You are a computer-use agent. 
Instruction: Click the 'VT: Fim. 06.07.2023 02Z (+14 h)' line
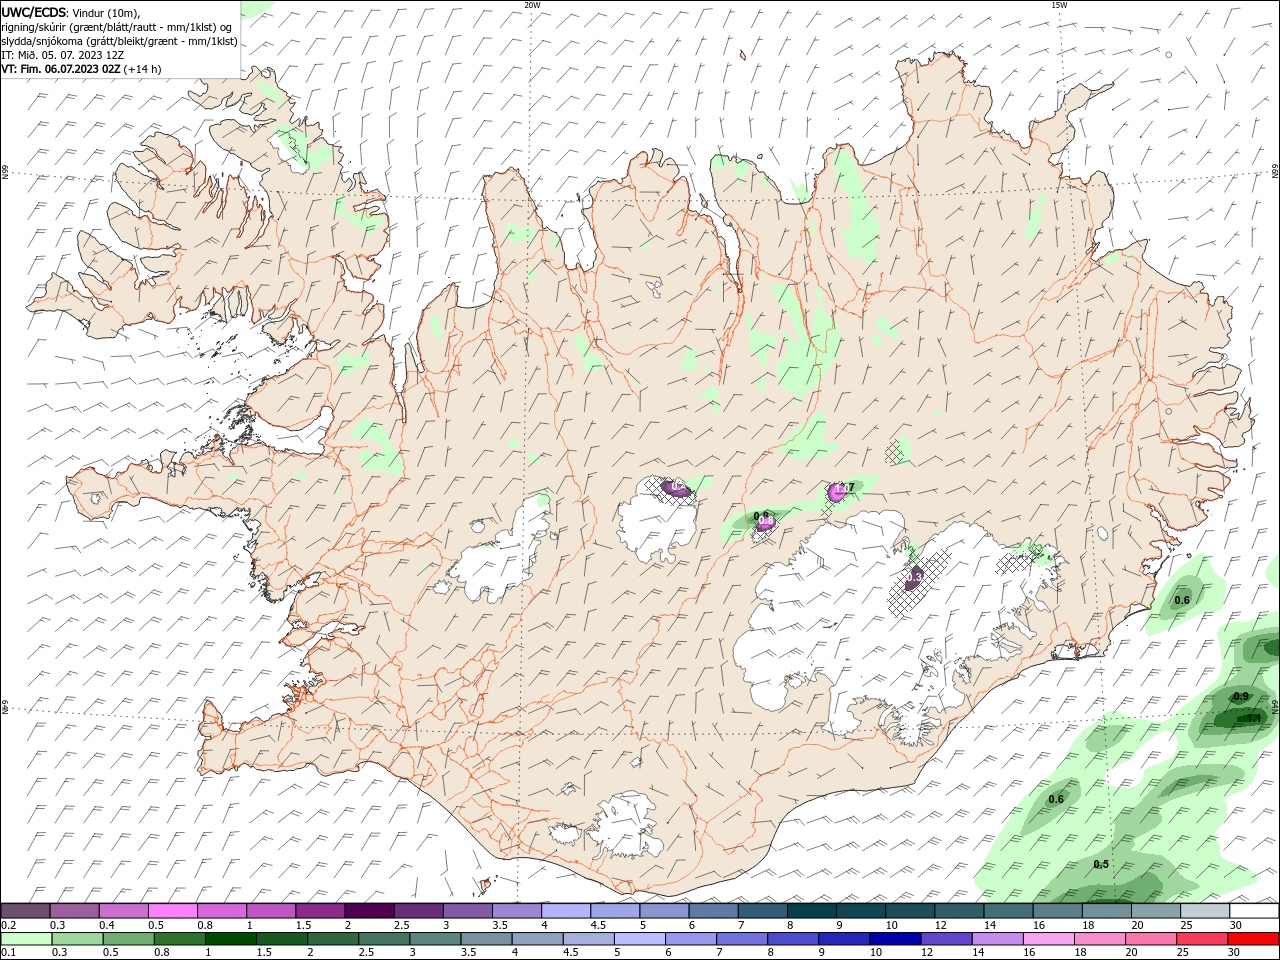point(81,69)
